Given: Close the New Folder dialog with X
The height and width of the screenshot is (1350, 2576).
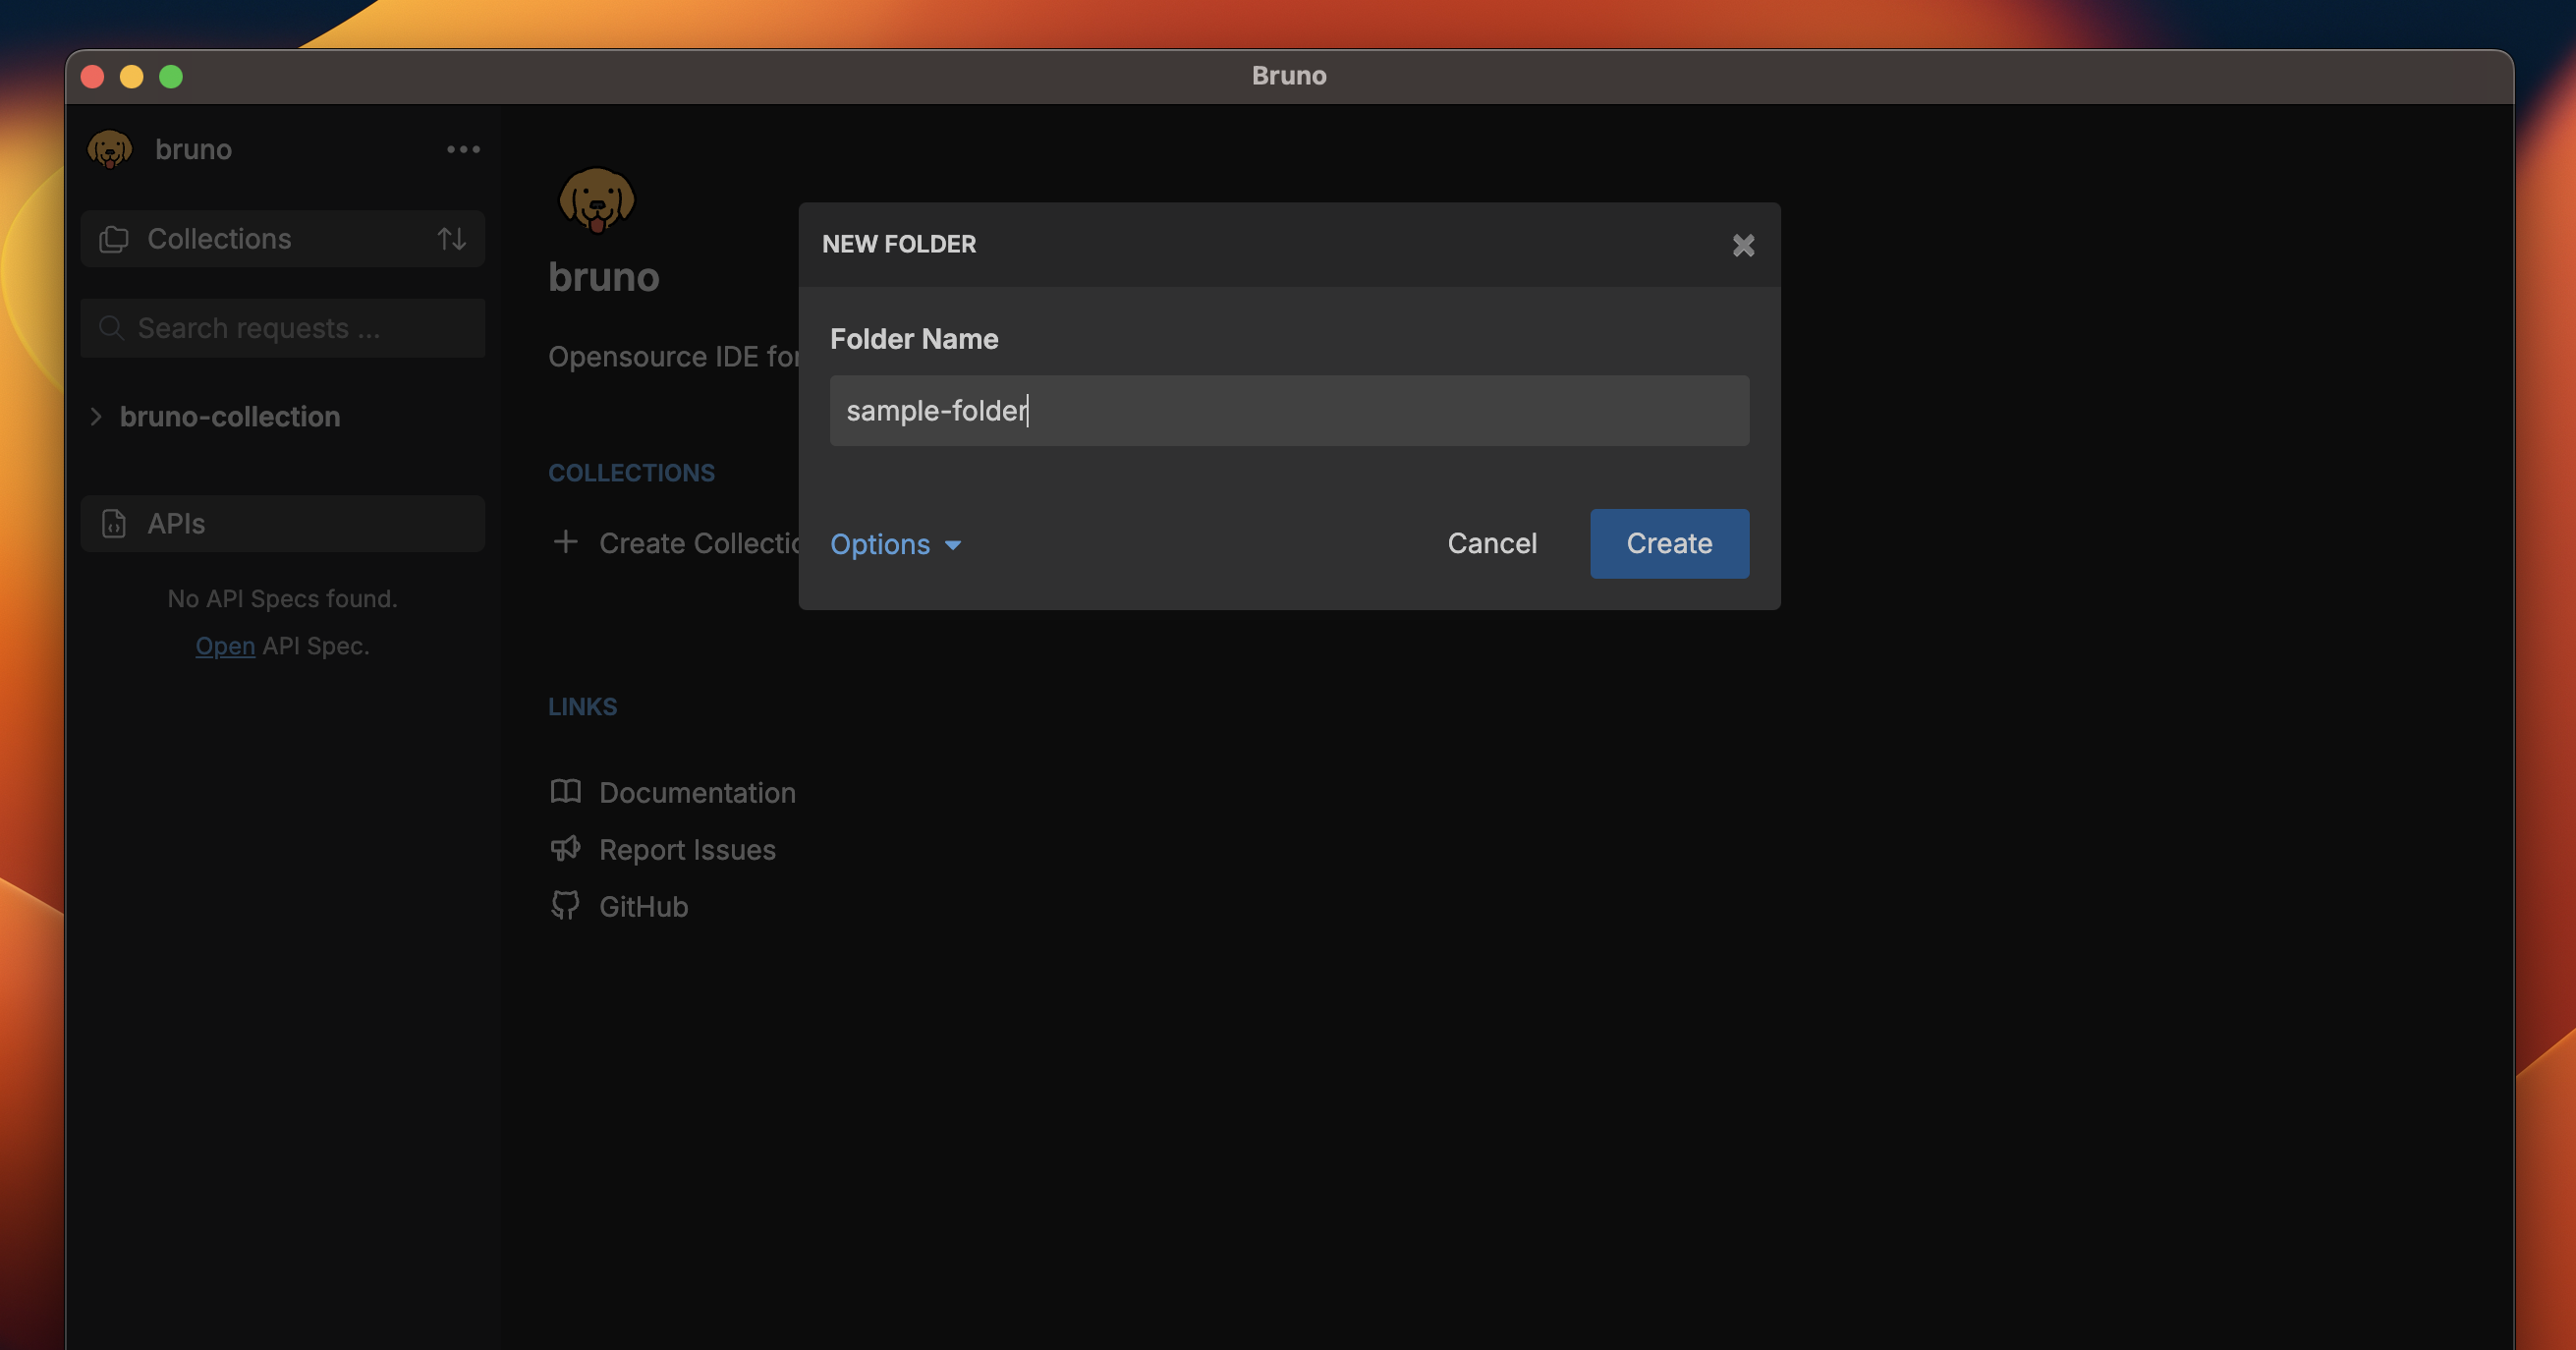Looking at the screenshot, I should pyautogui.click(x=1744, y=245).
